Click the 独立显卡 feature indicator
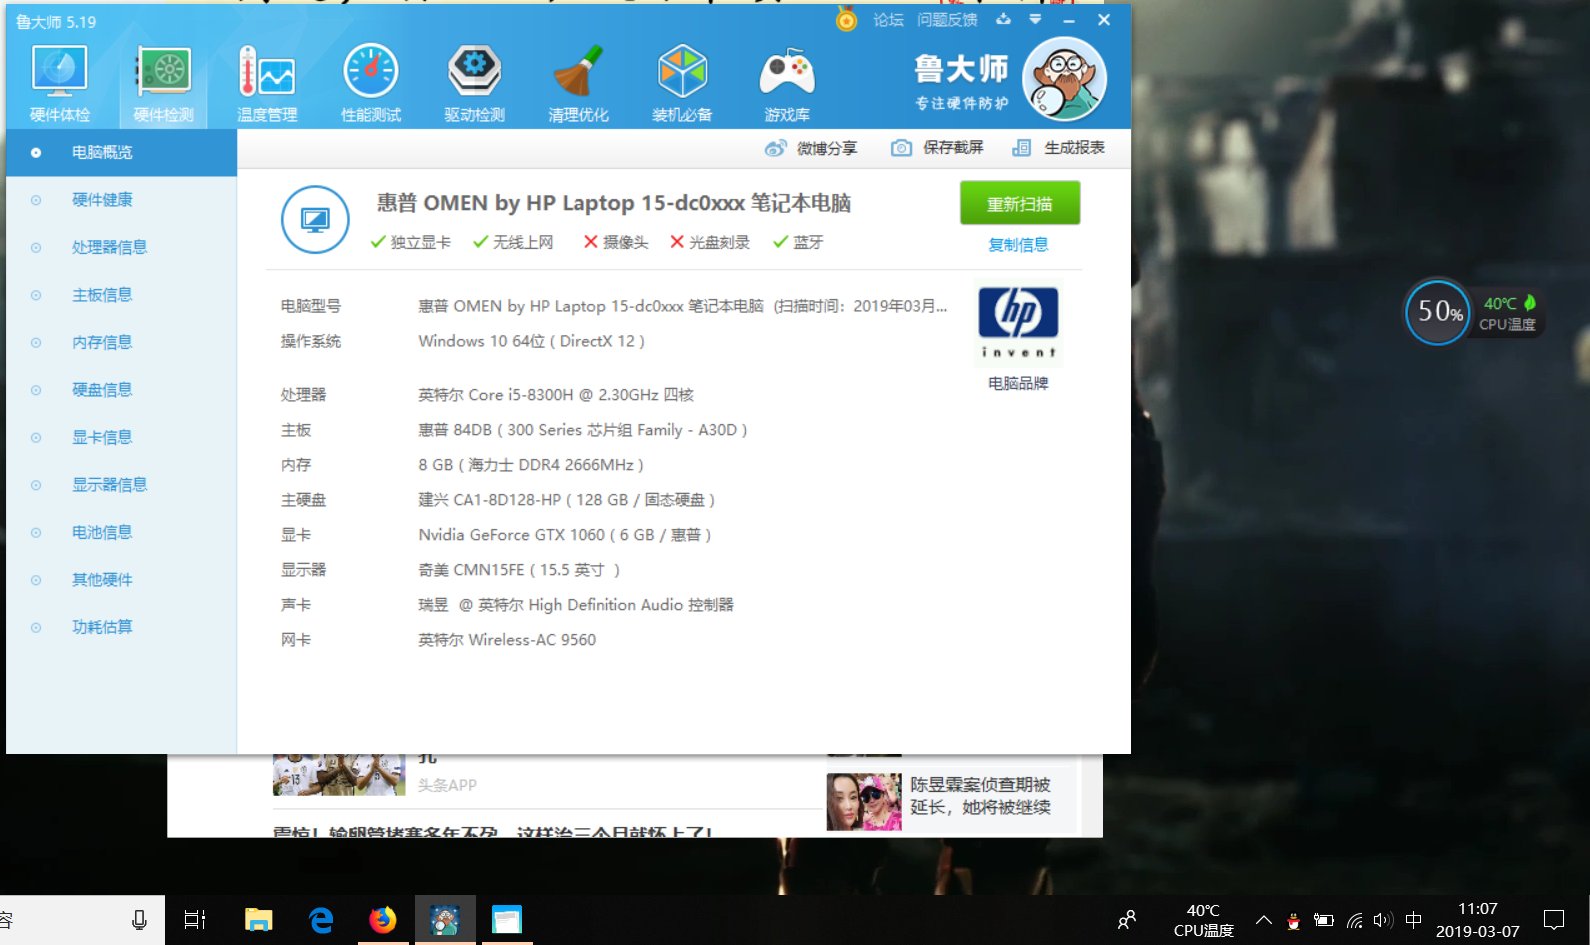 click(410, 242)
